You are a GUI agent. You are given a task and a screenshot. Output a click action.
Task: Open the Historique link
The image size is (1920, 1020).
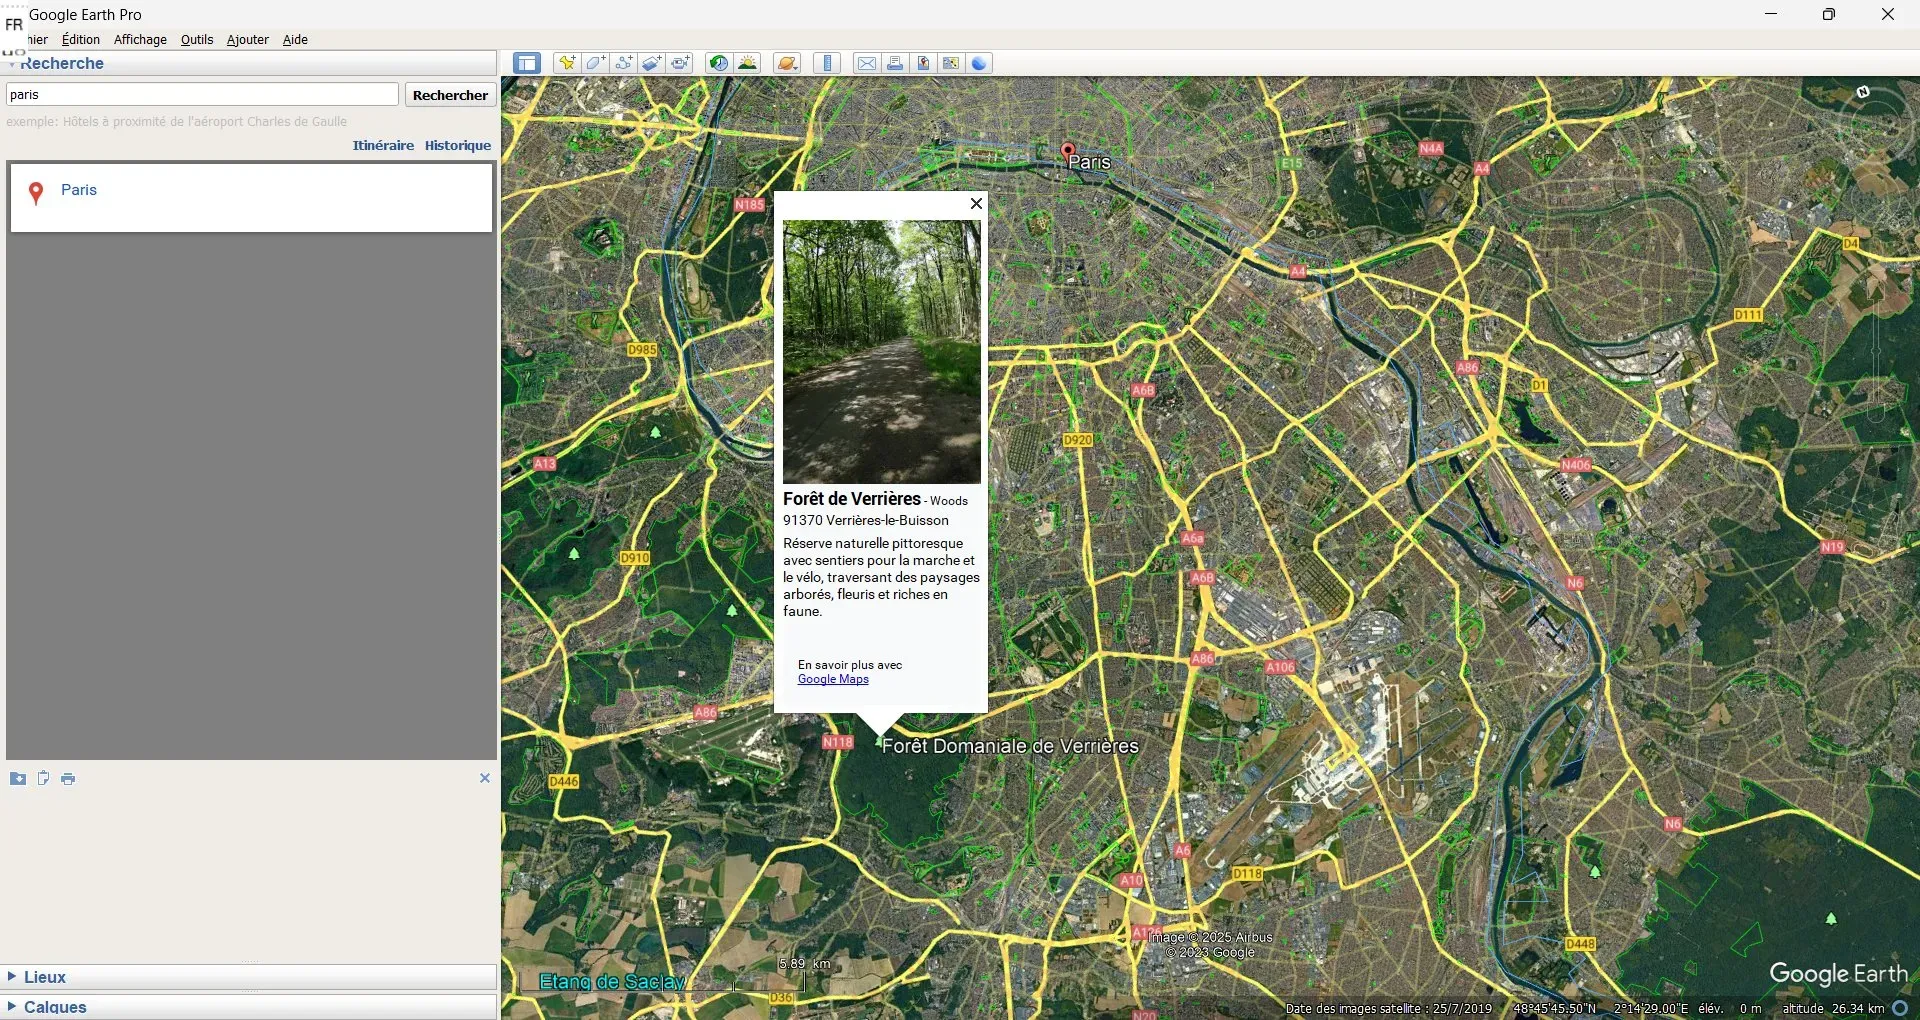pos(458,146)
